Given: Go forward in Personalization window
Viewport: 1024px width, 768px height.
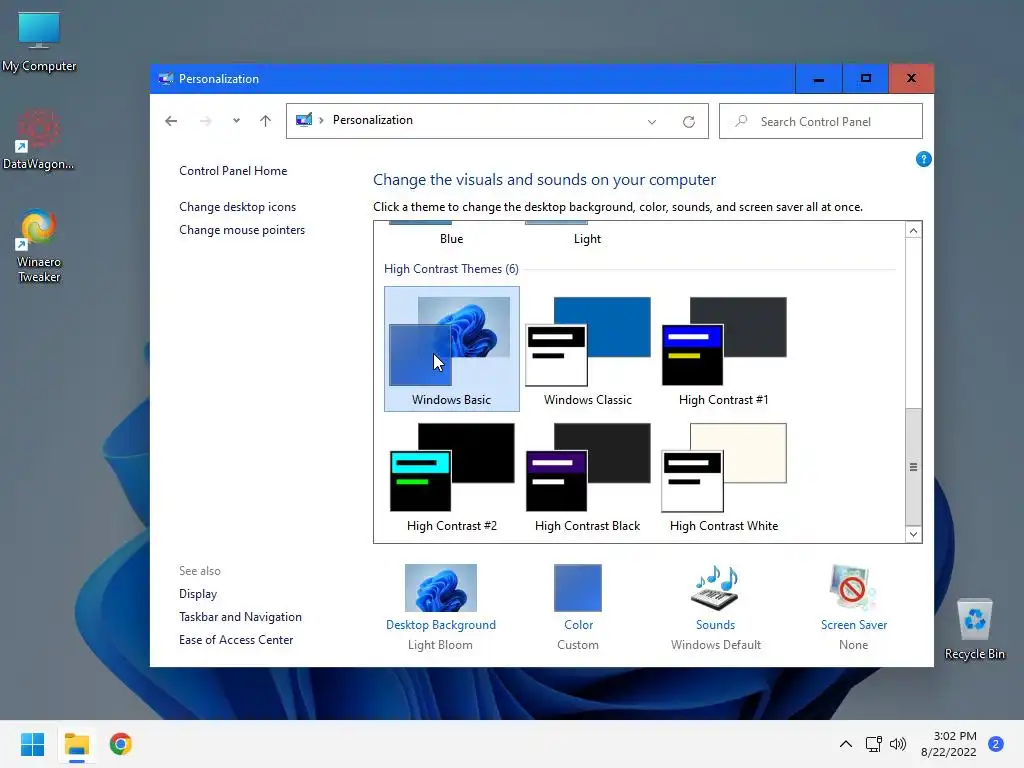Looking at the screenshot, I should pyautogui.click(x=205, y=121).
